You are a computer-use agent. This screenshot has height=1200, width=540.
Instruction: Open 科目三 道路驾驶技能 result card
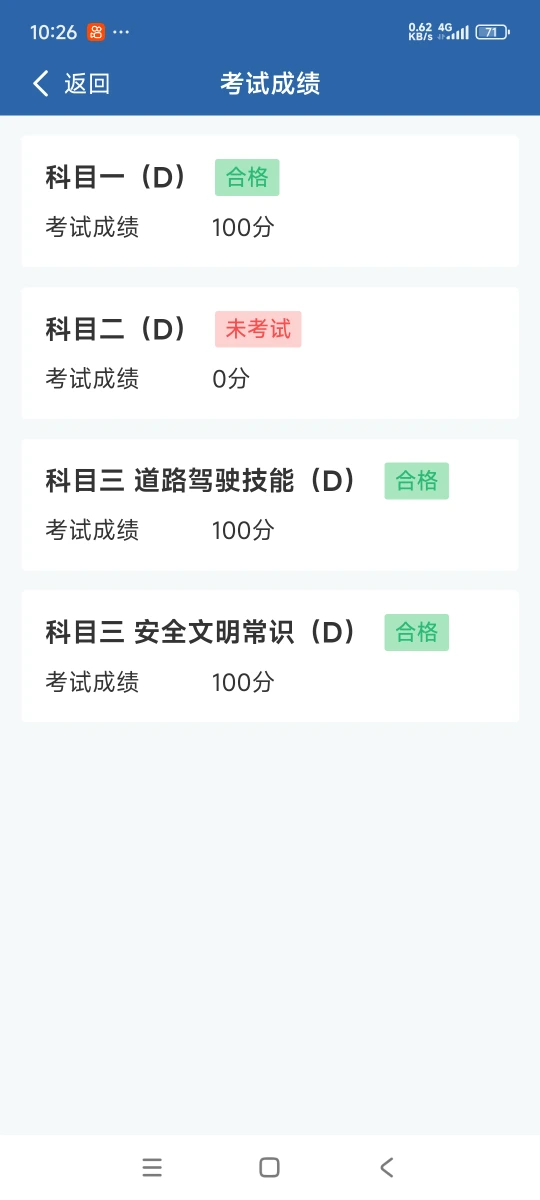pyautogui.click(x=270, y=505)
